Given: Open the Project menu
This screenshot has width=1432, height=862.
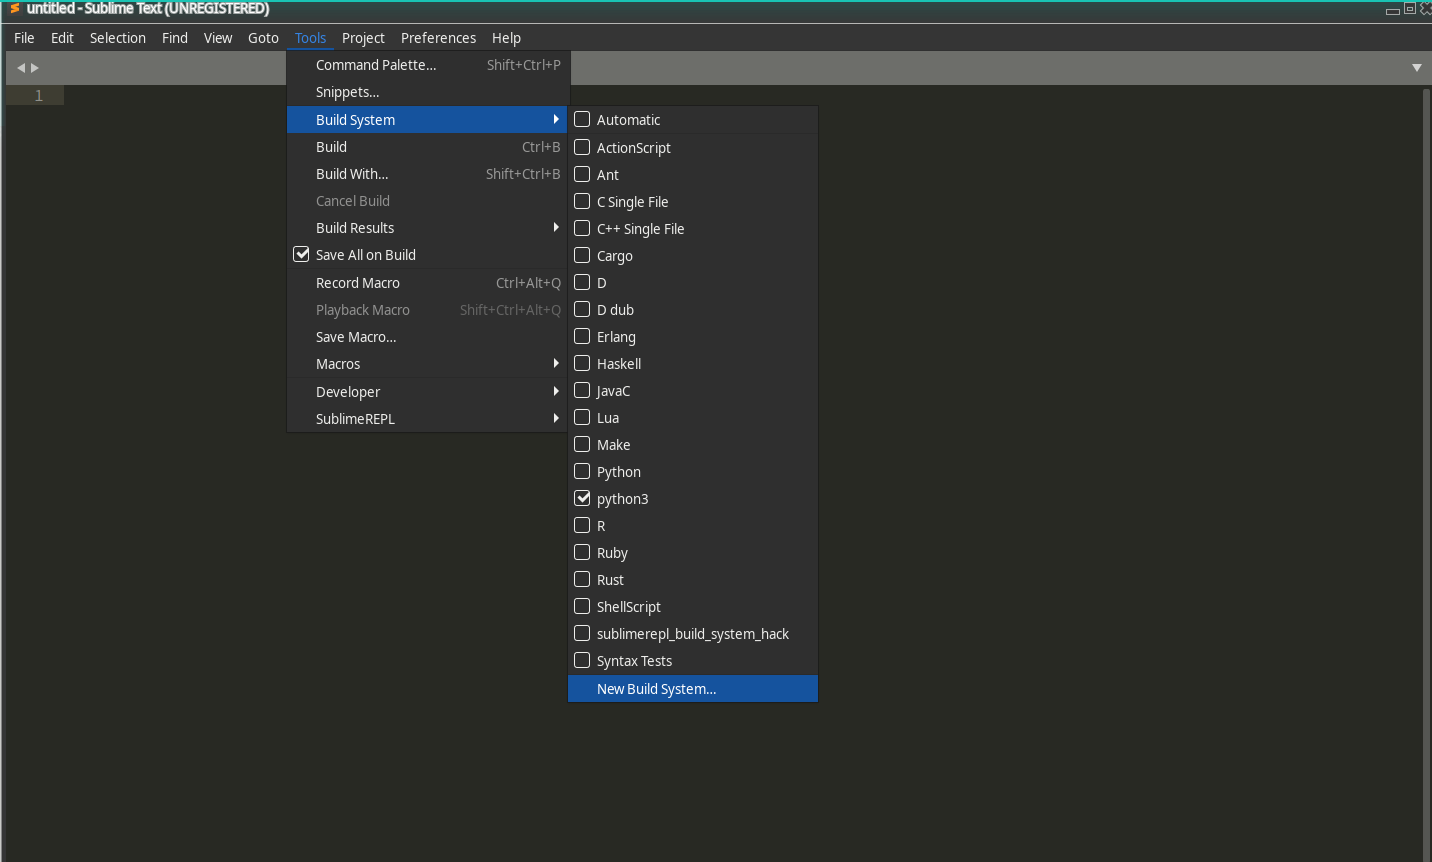Looking at the screenshot, I should (x=363, y=38).
